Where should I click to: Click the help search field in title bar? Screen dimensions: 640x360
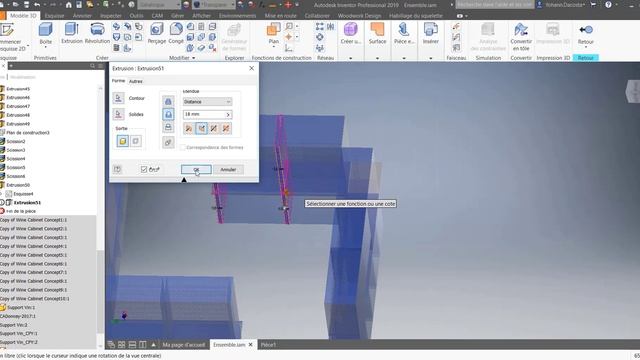pyautogui.click(x=495, y=5)
